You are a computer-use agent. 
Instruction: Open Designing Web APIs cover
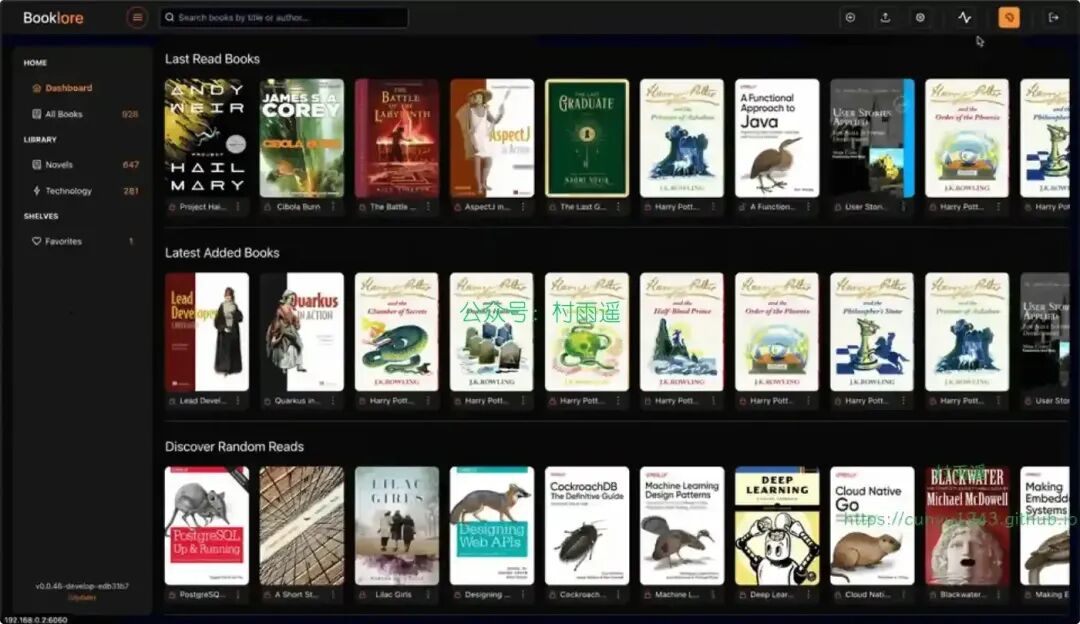(492, 526)
